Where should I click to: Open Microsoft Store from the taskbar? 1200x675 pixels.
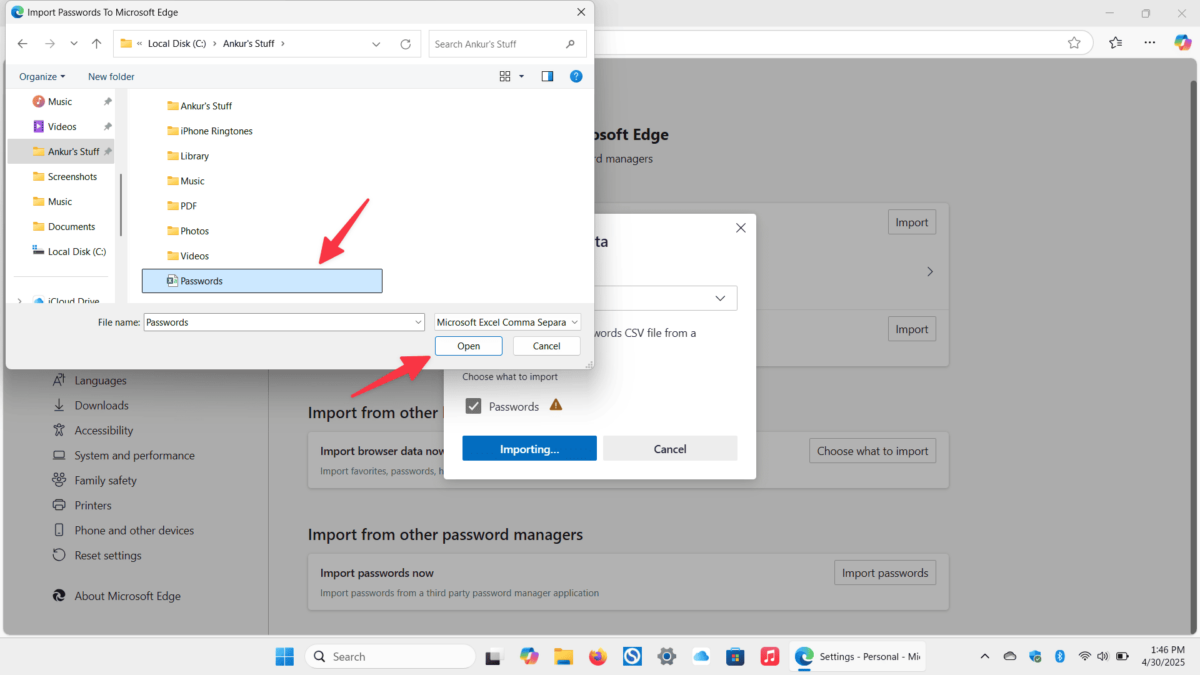pos(735,656)
